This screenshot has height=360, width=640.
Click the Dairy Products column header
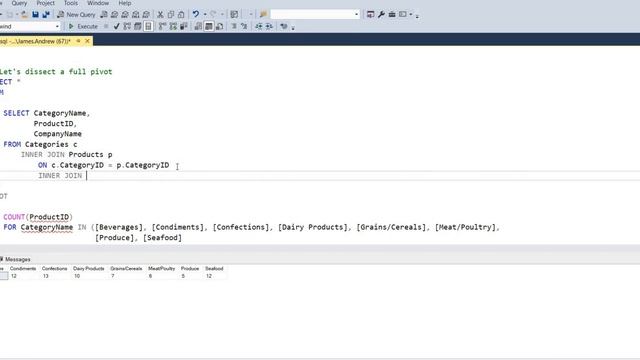pos(89,269)
